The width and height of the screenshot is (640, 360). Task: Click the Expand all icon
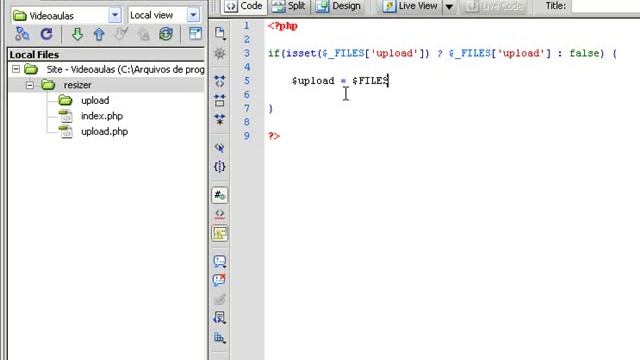tap(220, 119)
